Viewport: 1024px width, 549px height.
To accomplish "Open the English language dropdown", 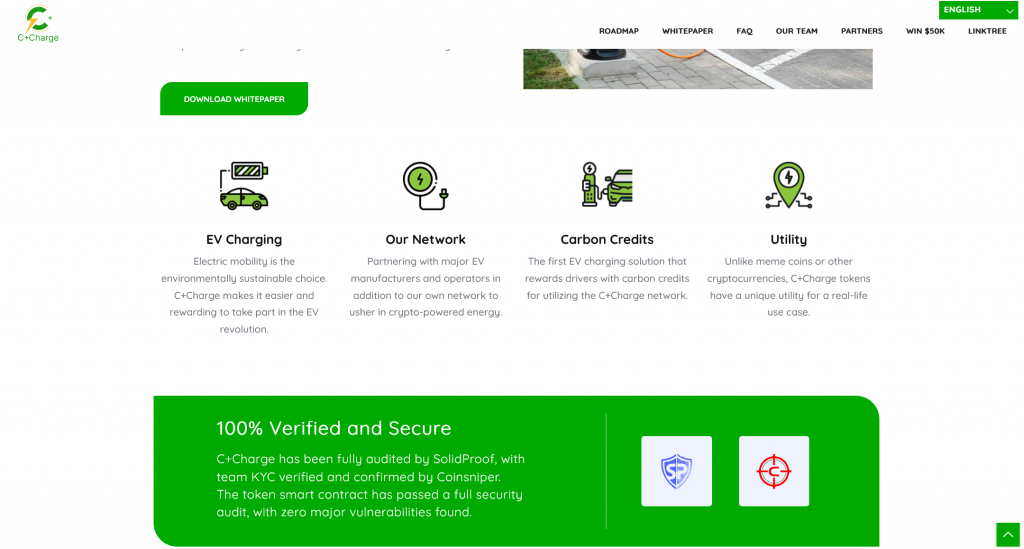I will click(978, 10).
